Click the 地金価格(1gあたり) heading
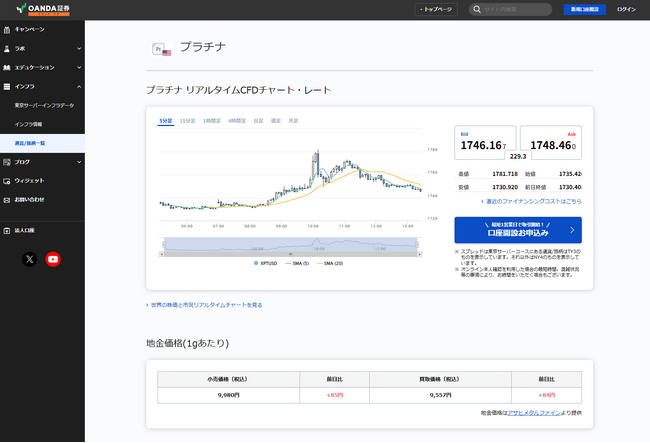 tap(187, 343)
